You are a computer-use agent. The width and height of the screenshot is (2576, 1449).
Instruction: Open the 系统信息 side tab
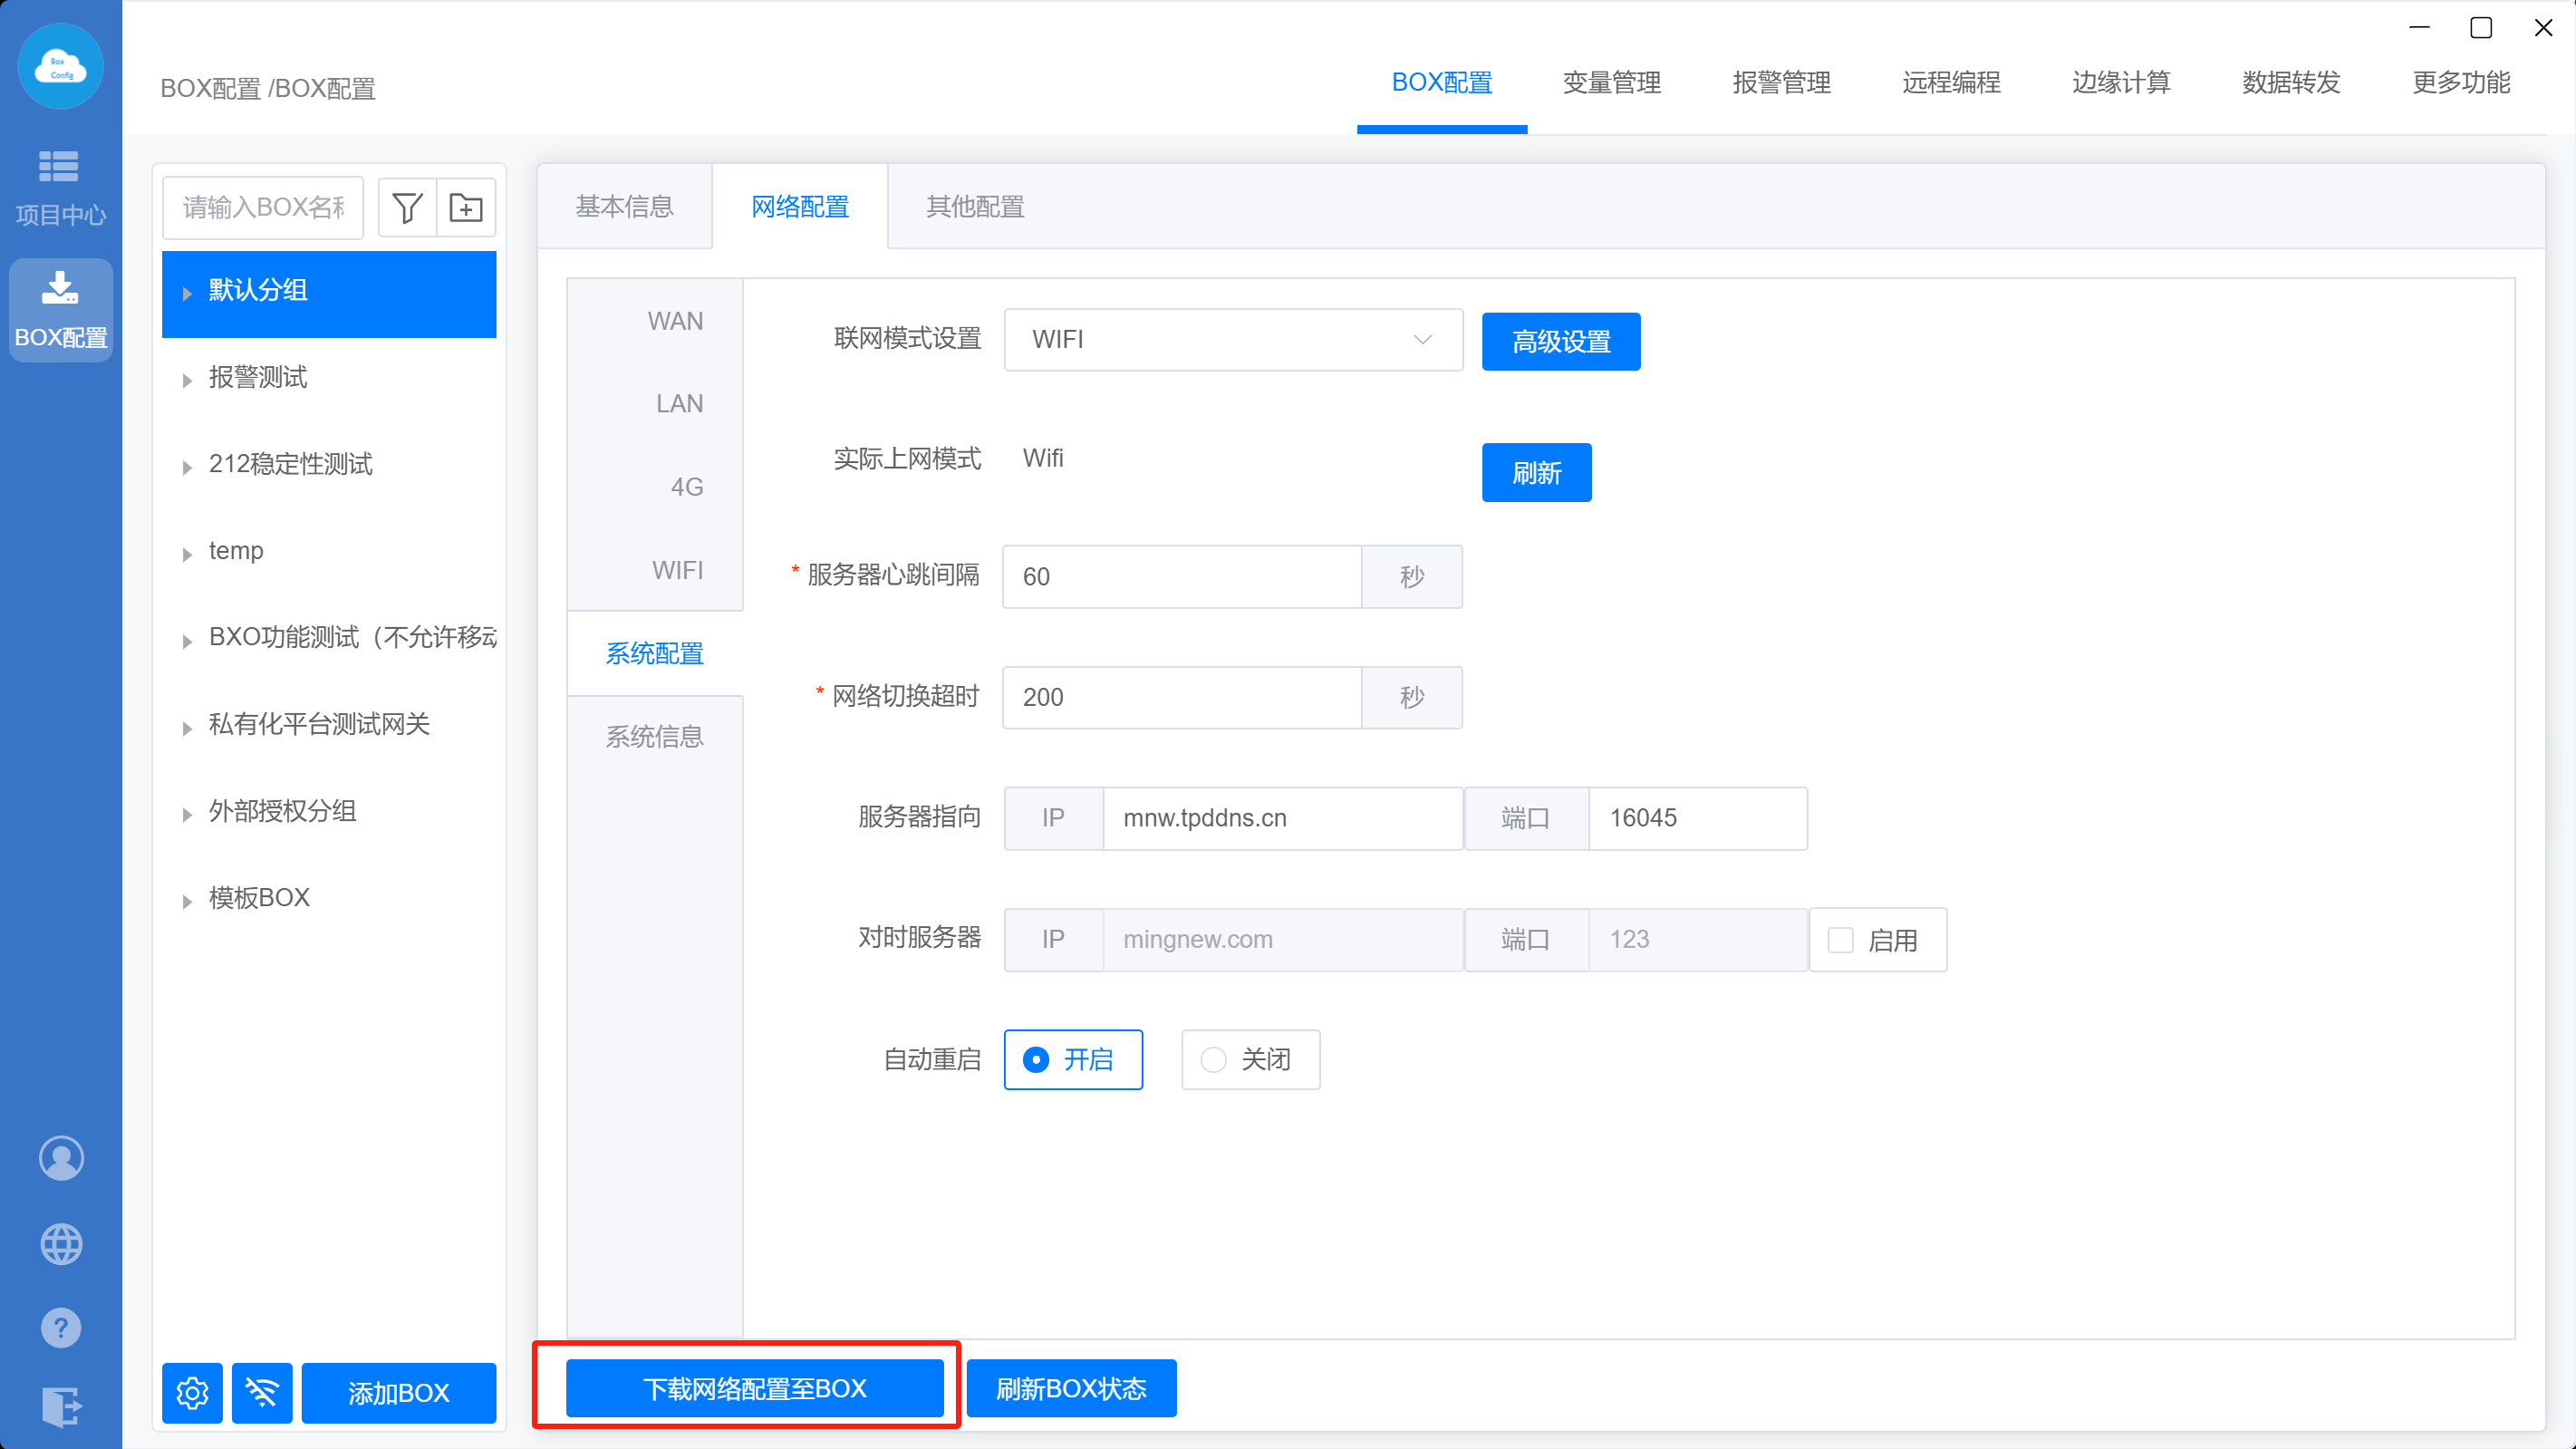coord(654,737)
